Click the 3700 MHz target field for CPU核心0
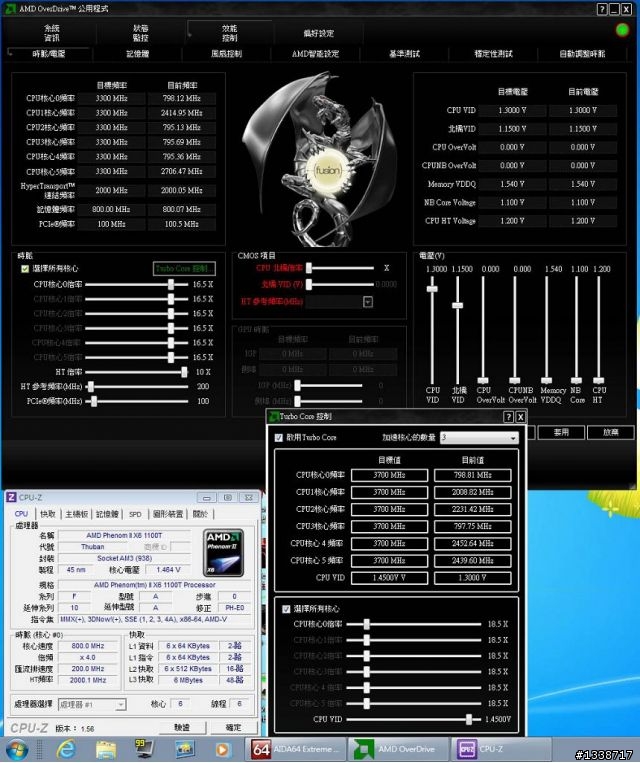This screenshot has width=640, height=763. [x=389, y=475]
